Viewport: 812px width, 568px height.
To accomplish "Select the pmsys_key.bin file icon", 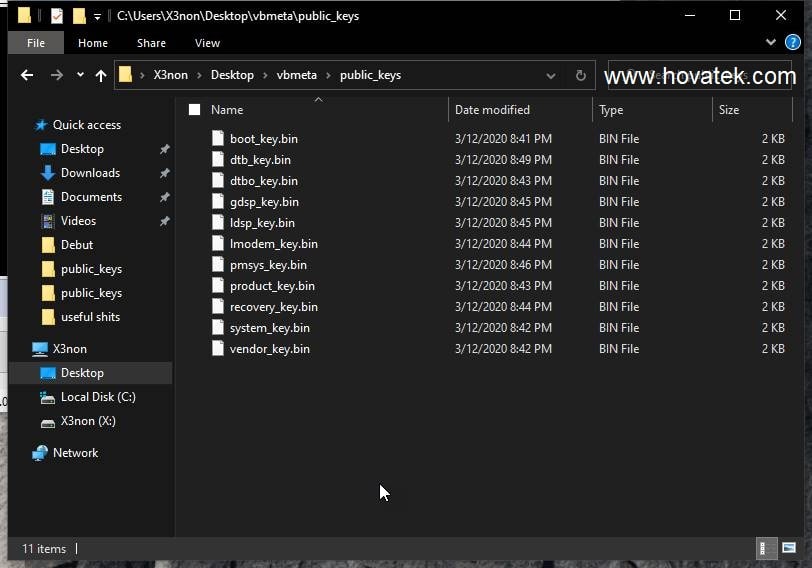I will (x=218, y=265).
